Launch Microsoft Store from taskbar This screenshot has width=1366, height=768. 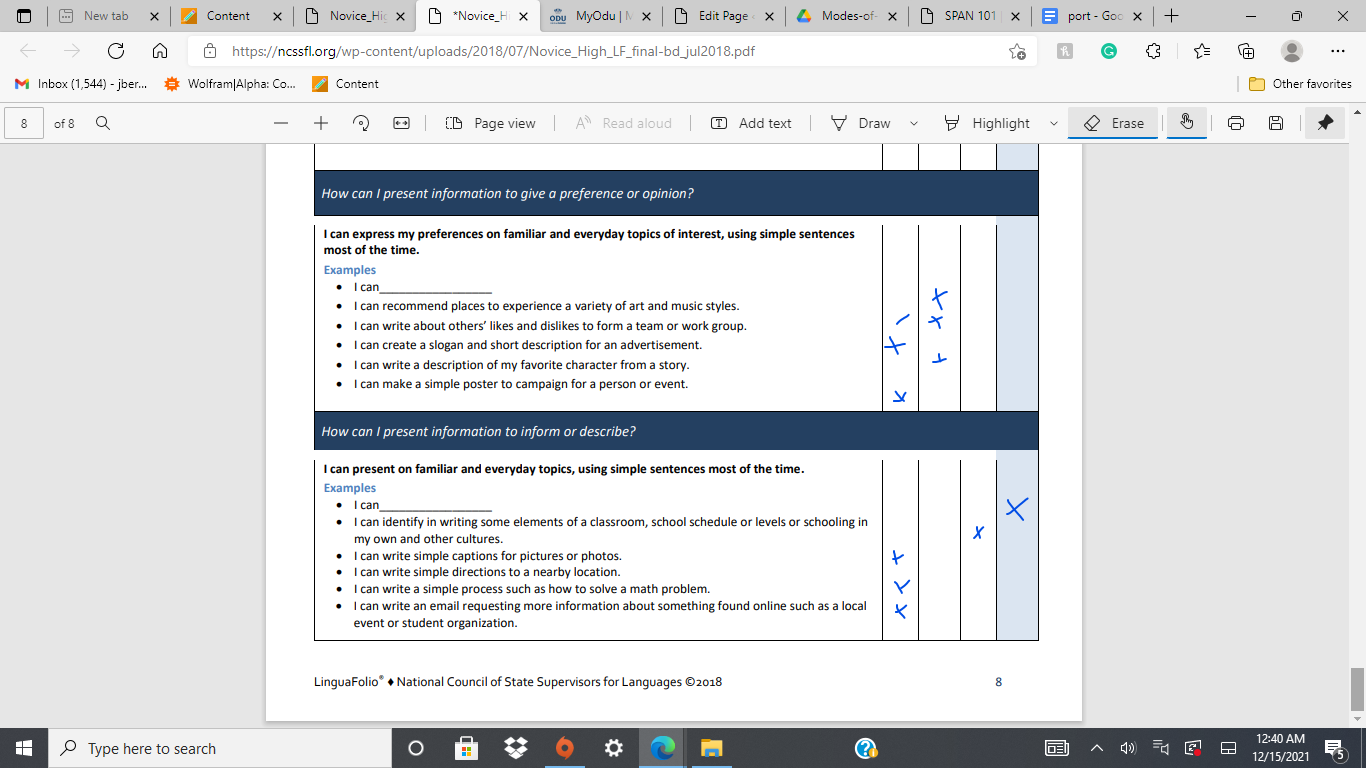coord(466,748)
